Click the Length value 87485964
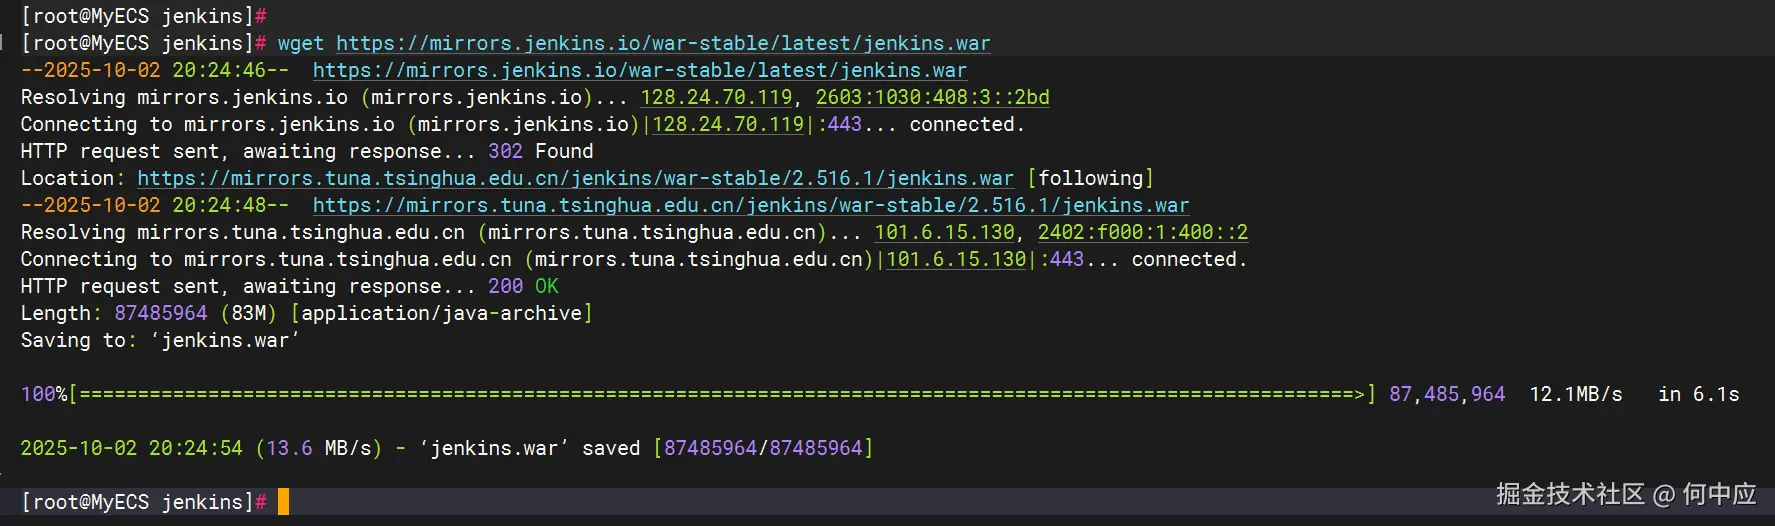Image resolution: width=1775 pixels, height=526 pixels. (161, 313)
